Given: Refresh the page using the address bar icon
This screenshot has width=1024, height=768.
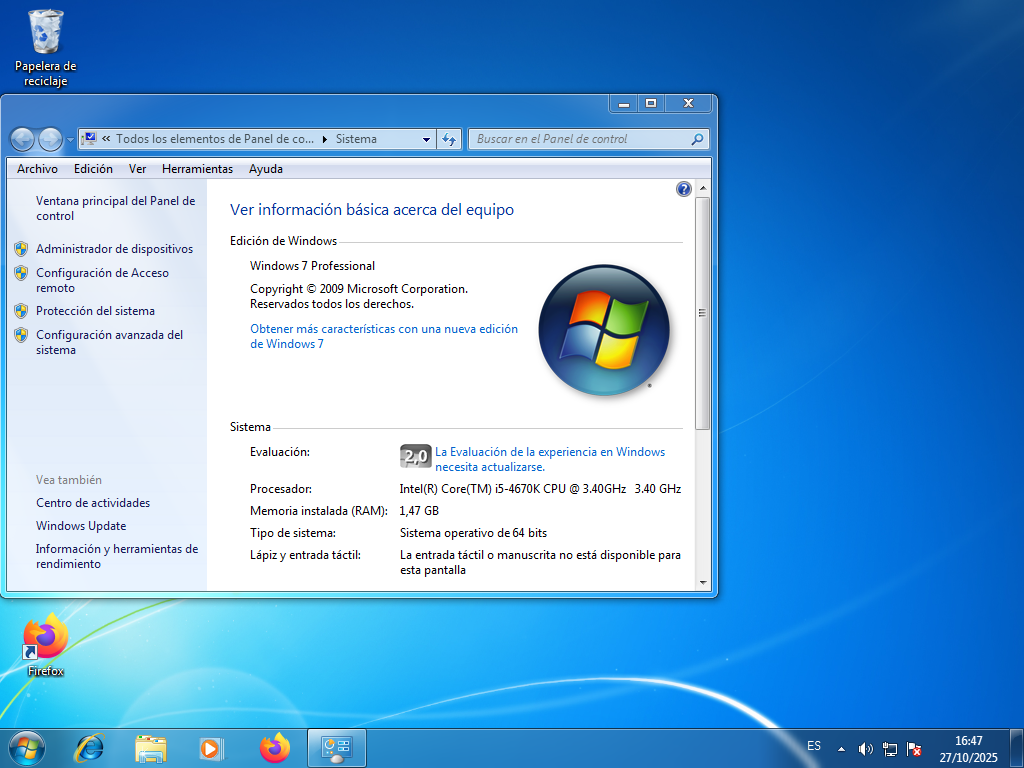Looking at the screenshot, I should [449, 139].
